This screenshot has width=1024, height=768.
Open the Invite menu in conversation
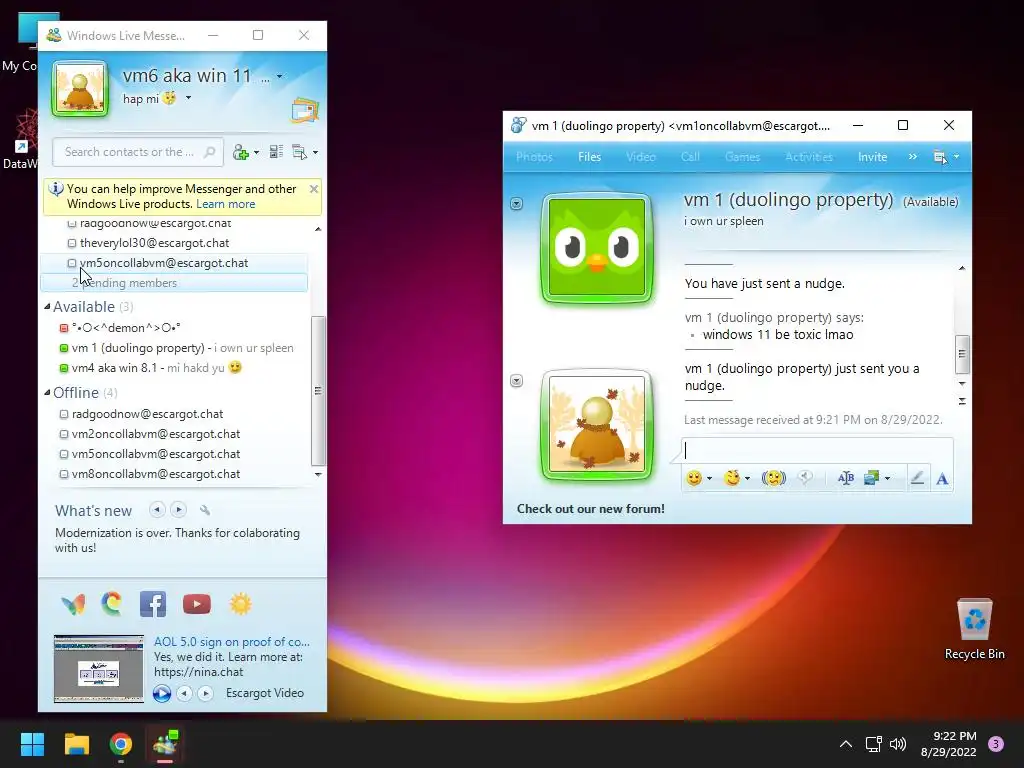[872, 157]
